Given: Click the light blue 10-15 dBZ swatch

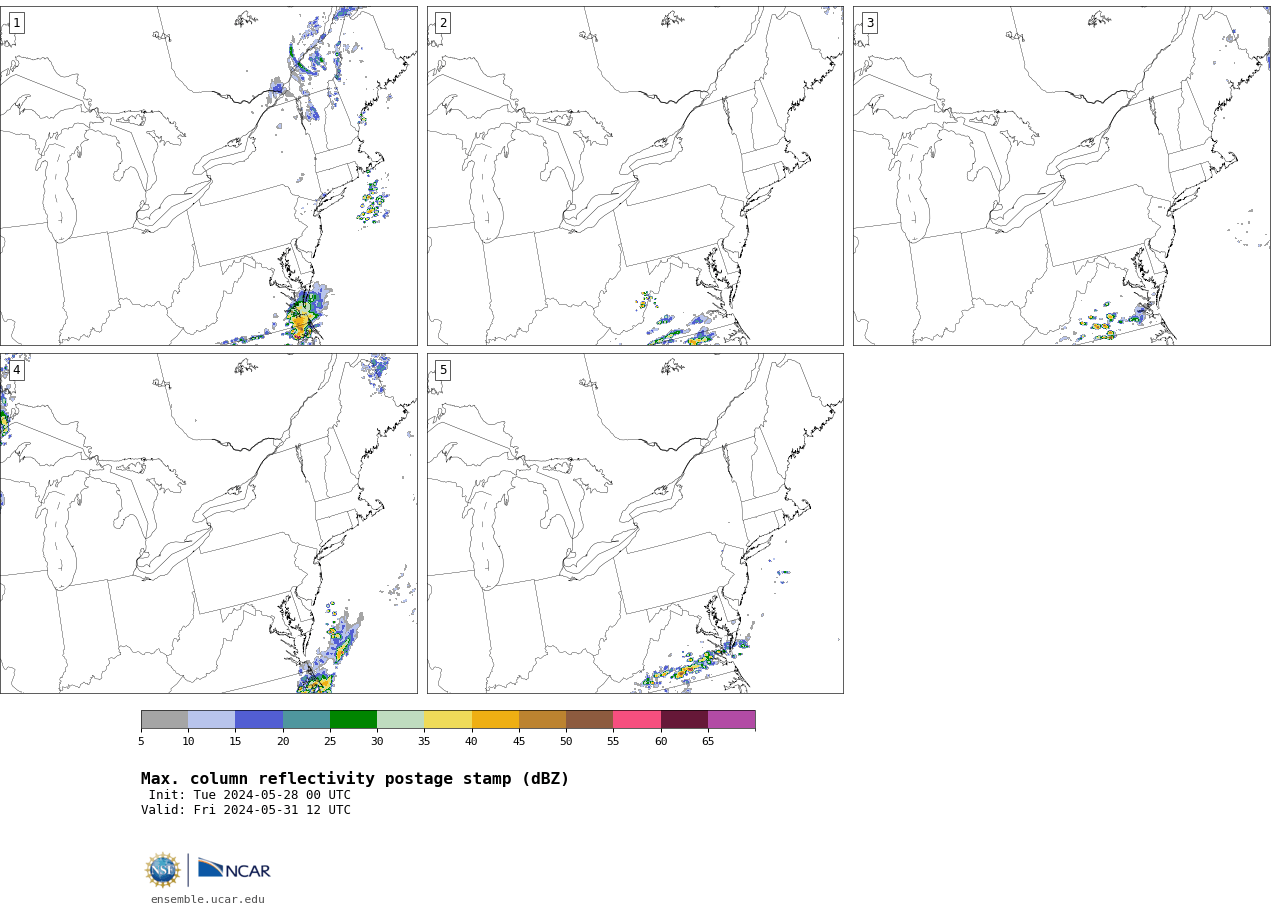Looking at the screenshot, I should (211, 720).
